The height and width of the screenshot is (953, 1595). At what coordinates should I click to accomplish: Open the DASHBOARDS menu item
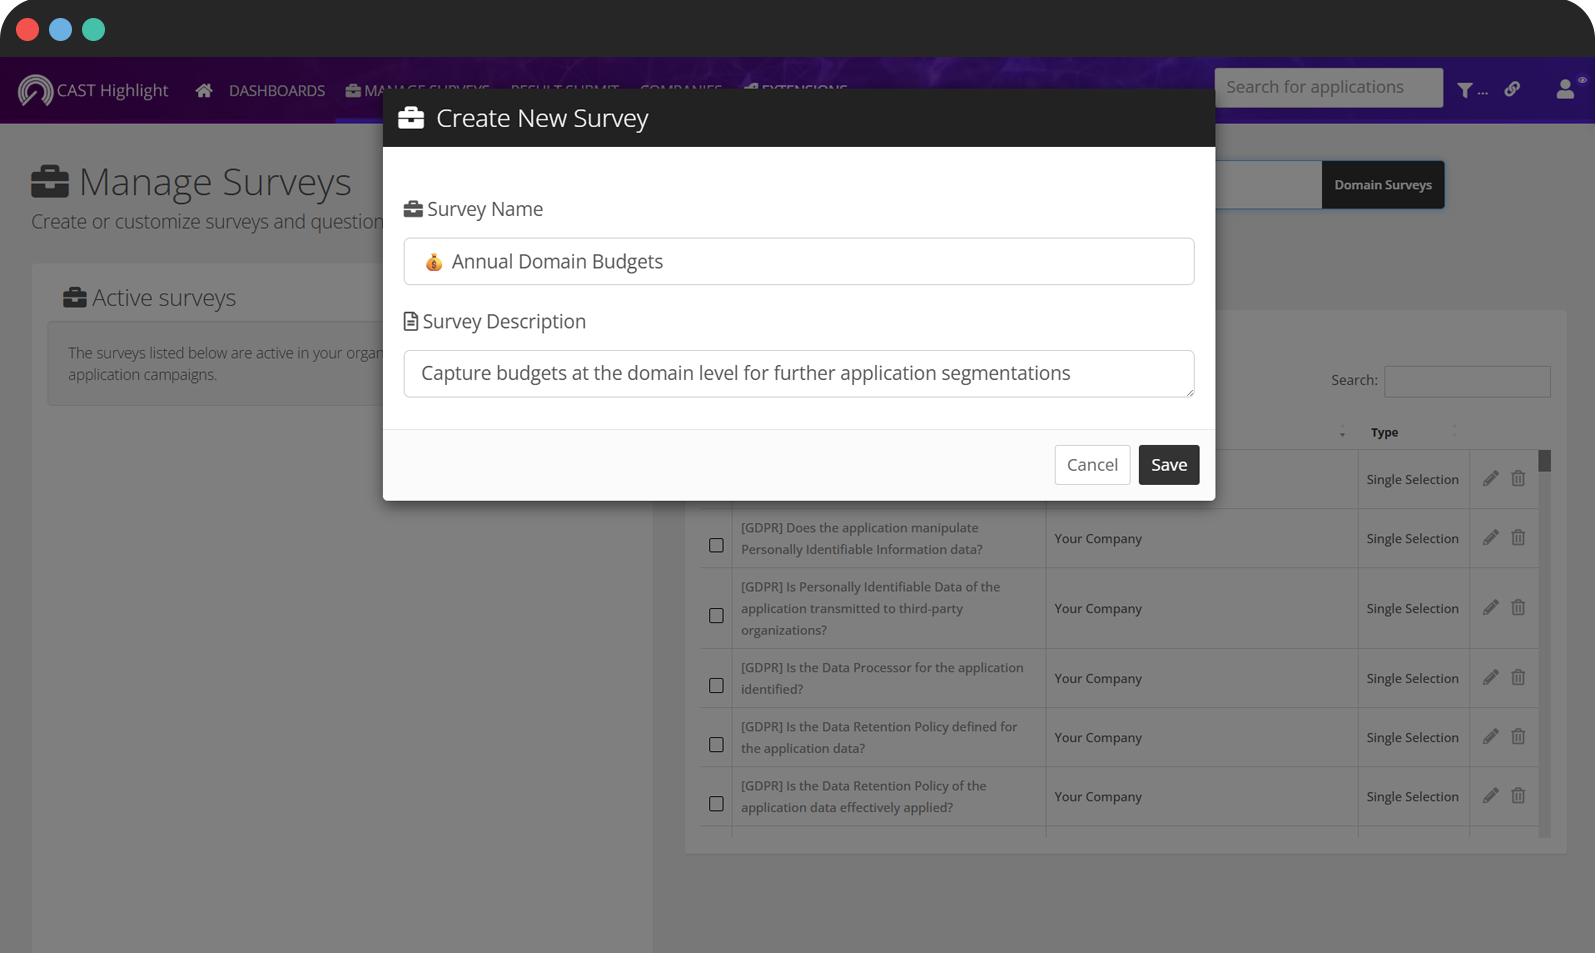pos(277,91)
